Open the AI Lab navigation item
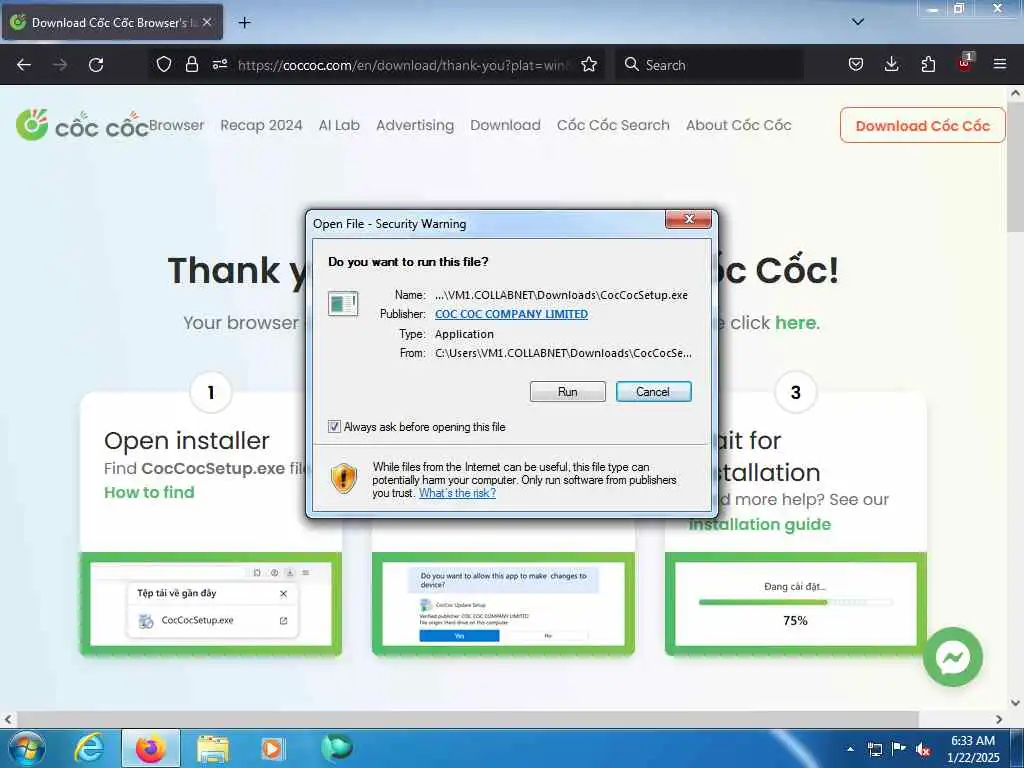This screenshot has width=1024, height=768. [x=339, y=125]
